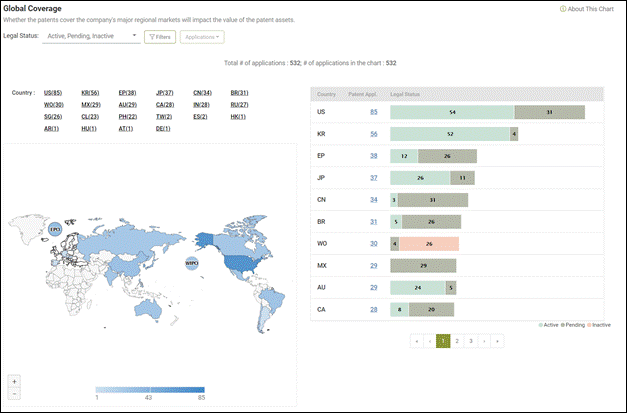Viewport: 627px width, 413px height.
Task: Select the CL(23) country link
Action: [90, 117]
